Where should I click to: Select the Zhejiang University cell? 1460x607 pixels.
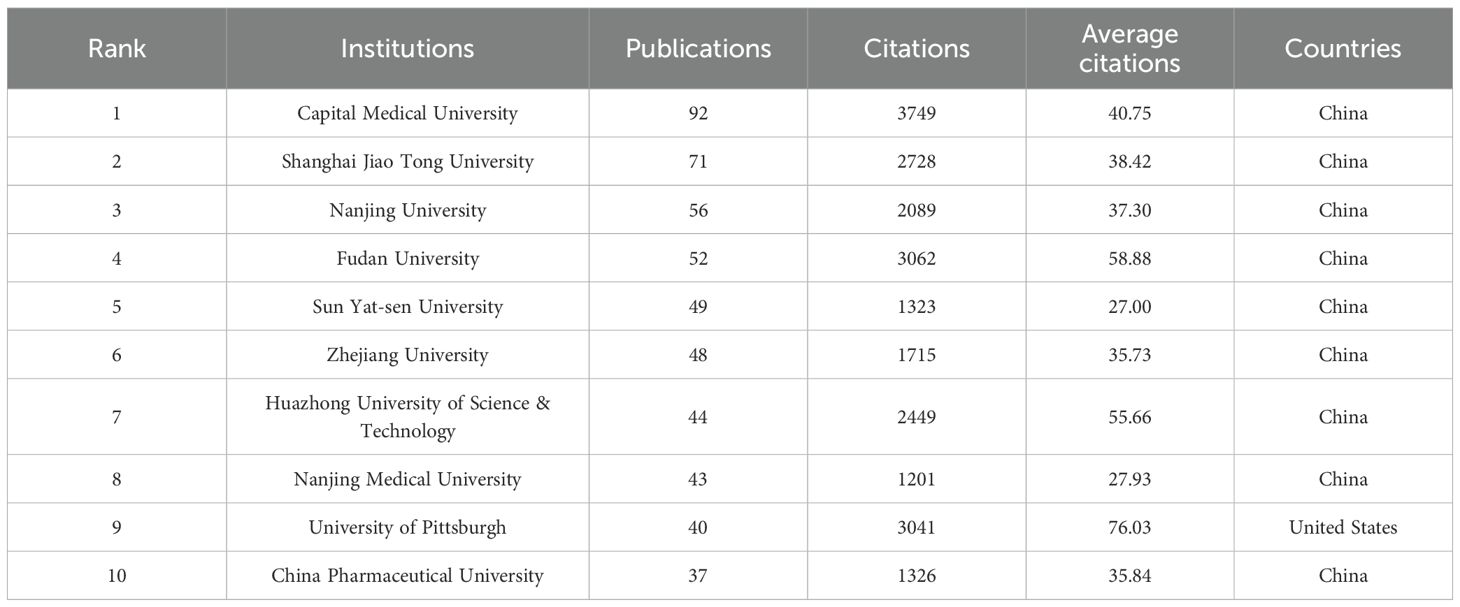407,355
